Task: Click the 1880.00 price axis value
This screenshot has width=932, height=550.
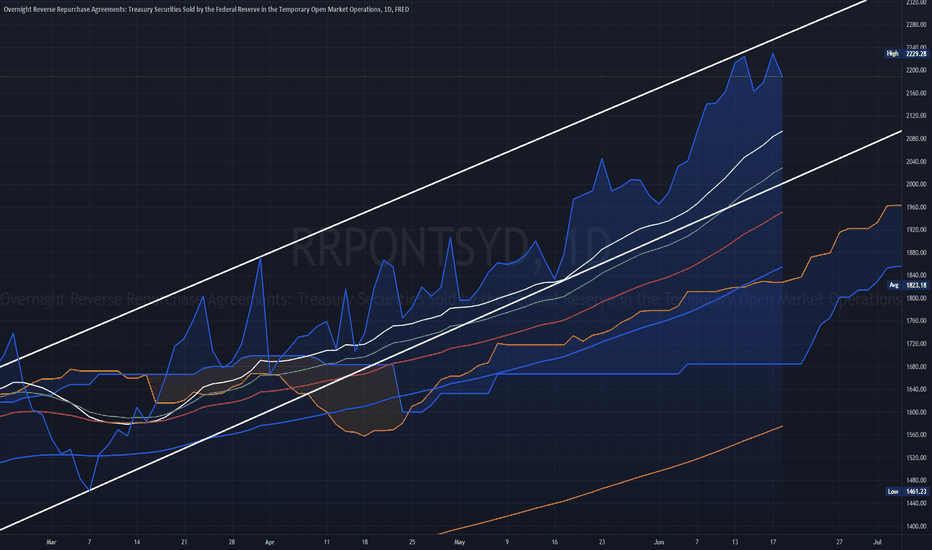Action: pyautogui.click(x=916, y=253)
